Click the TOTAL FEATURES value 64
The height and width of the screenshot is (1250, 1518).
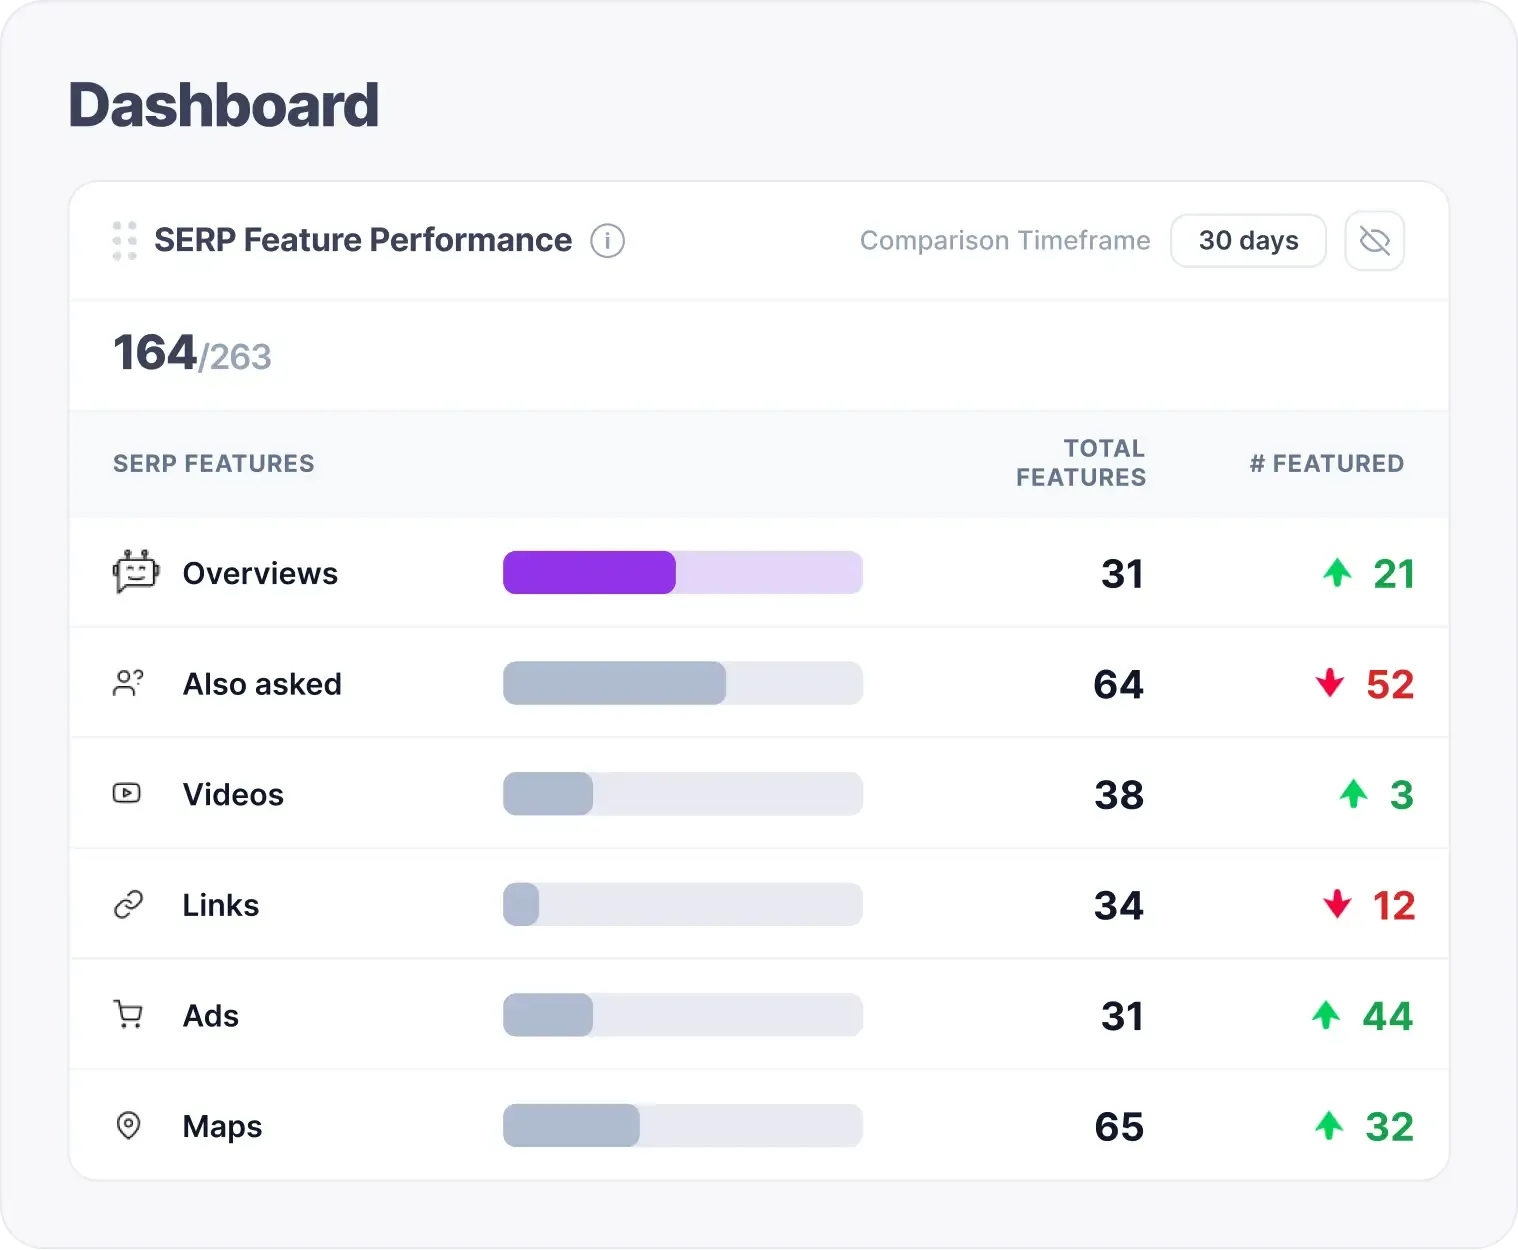click(x=1118, y=683)
